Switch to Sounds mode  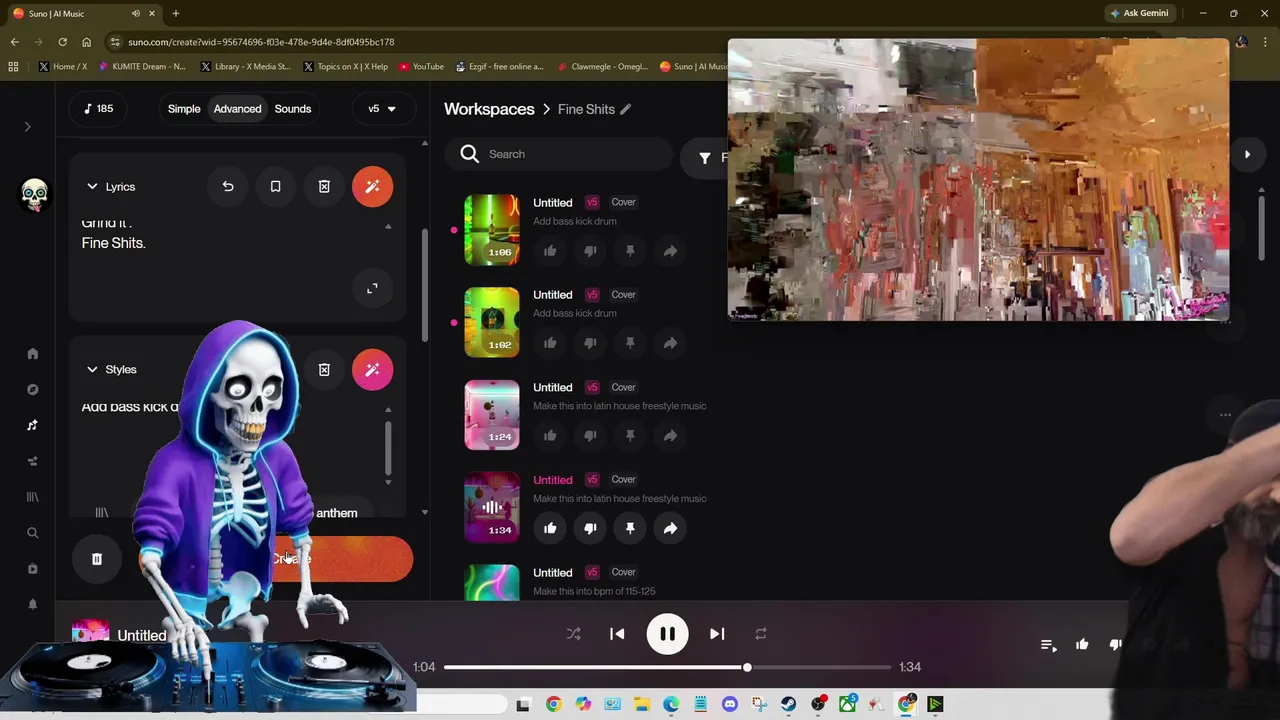pos(293,109)
